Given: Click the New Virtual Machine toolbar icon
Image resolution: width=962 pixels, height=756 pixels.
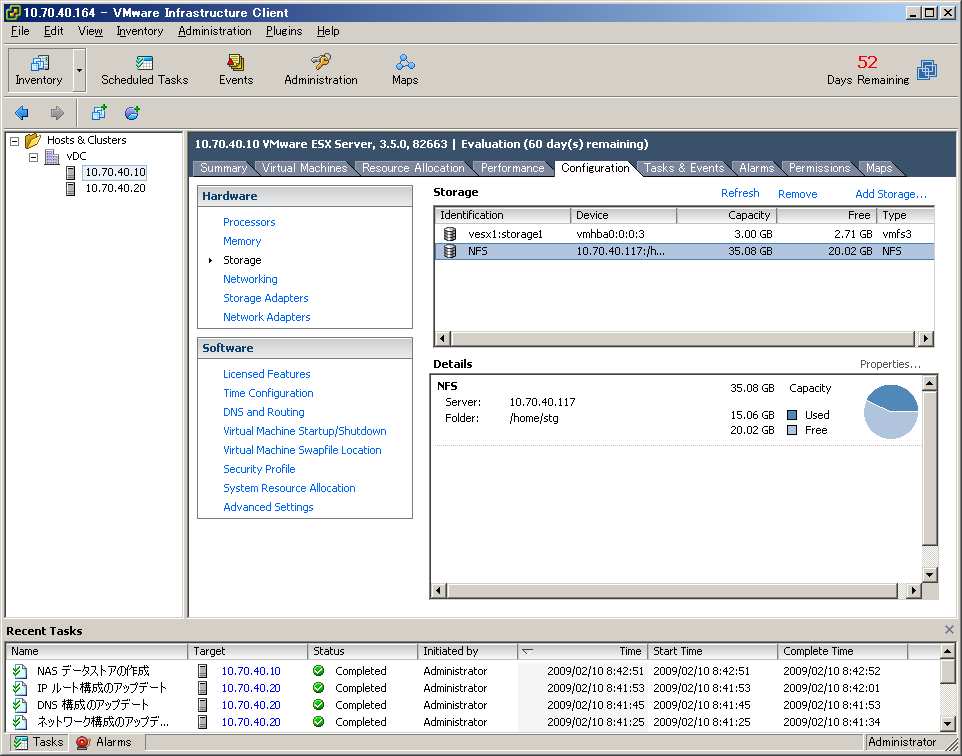Looking at the screenshot, I should click(x=99, y=113).
